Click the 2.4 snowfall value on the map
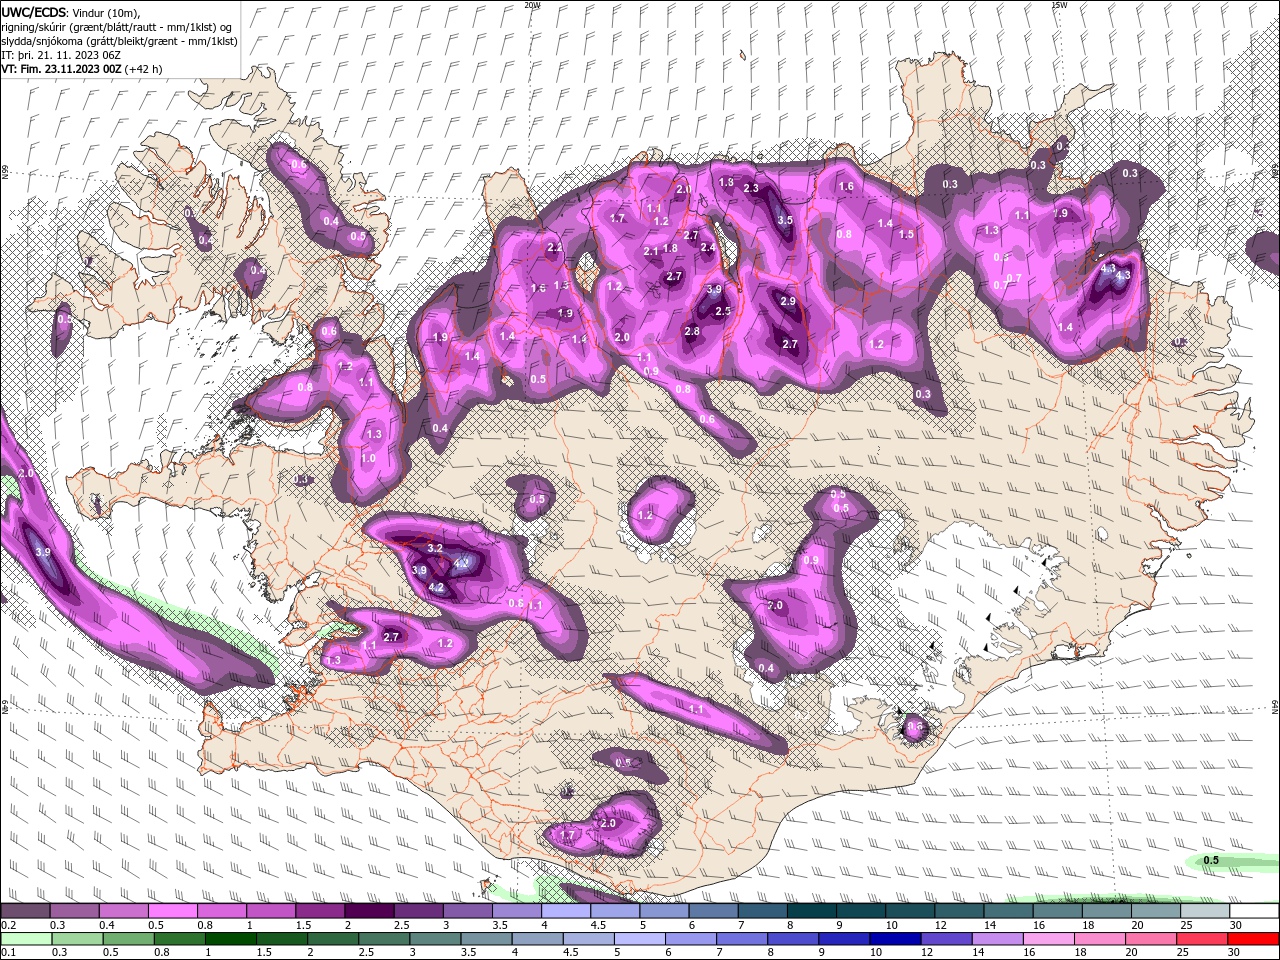 tap(708, 247)
